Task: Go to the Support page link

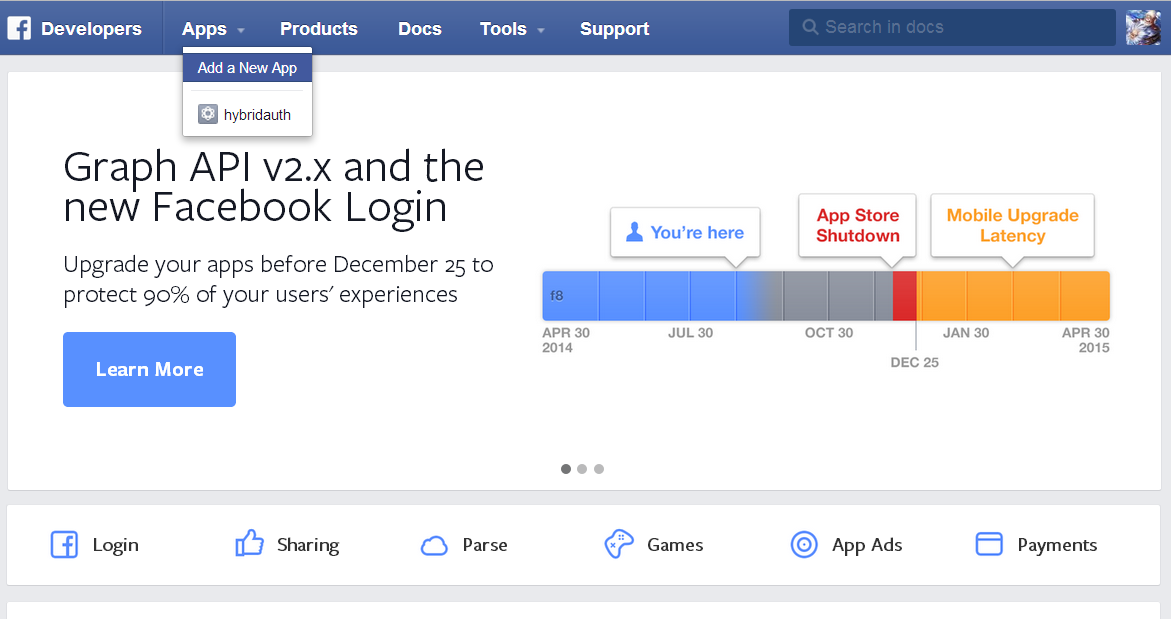Action: pos(615,29)
